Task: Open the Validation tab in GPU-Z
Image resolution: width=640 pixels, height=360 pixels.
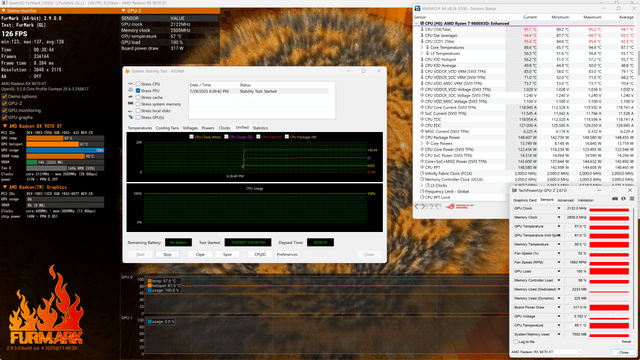Action: (585, 200)
